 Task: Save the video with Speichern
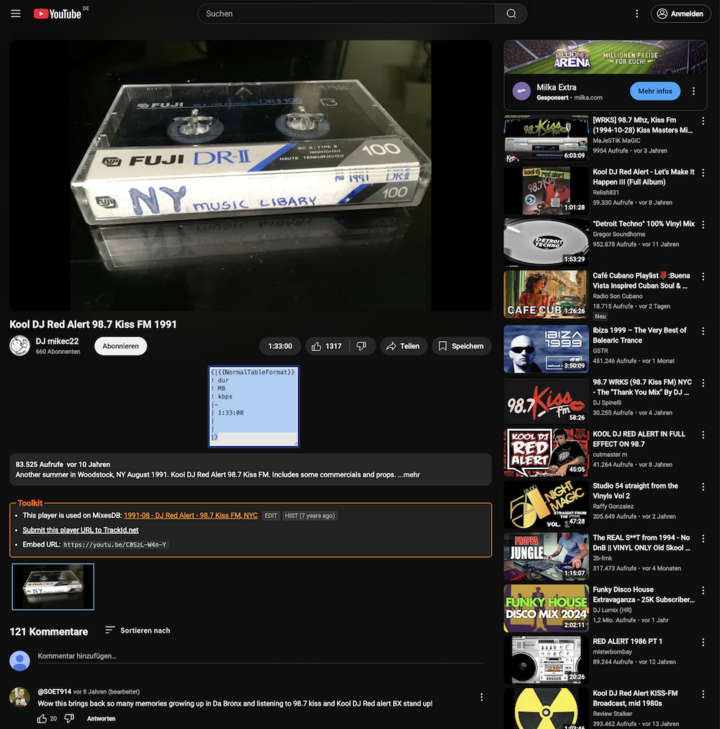461,346
